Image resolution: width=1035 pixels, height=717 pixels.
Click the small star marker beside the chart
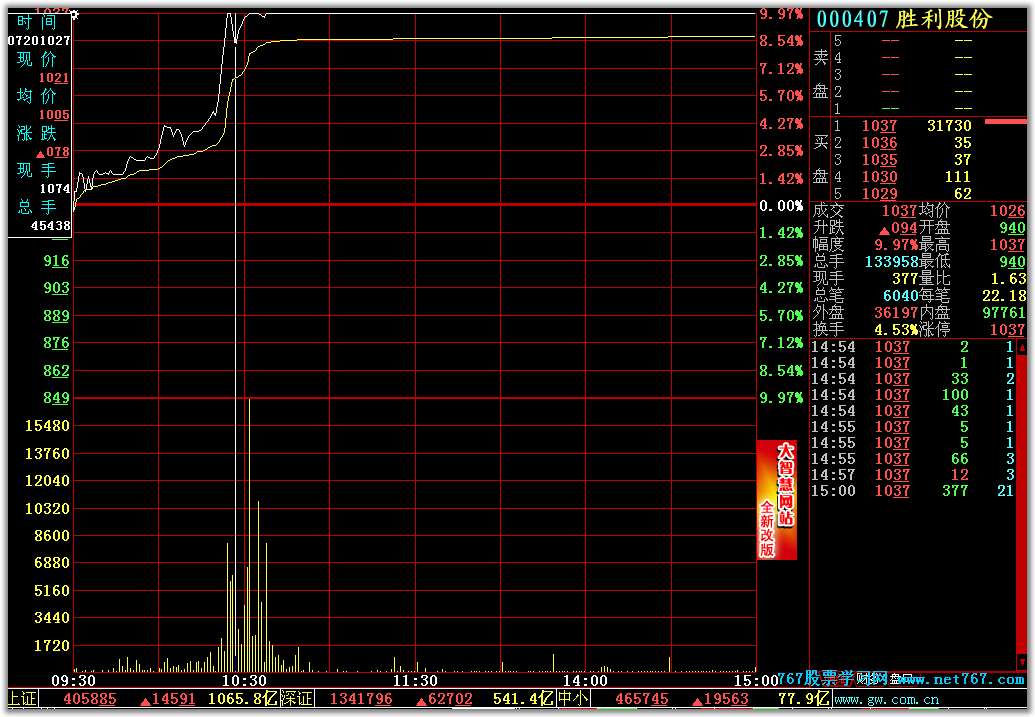75,15
